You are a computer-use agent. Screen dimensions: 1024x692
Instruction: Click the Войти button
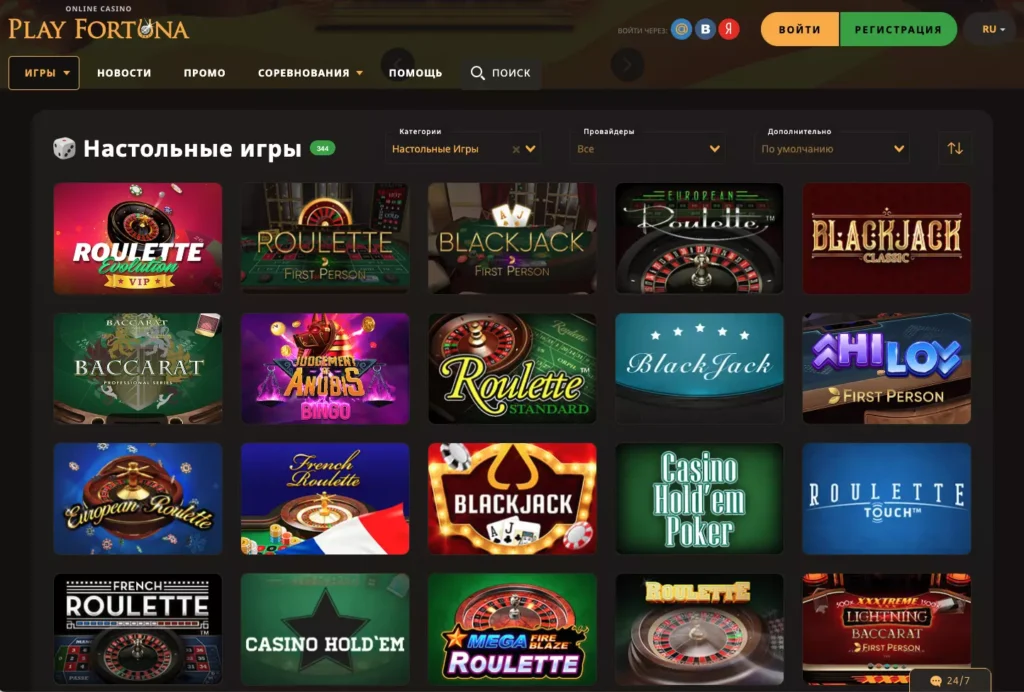point(800,29)
